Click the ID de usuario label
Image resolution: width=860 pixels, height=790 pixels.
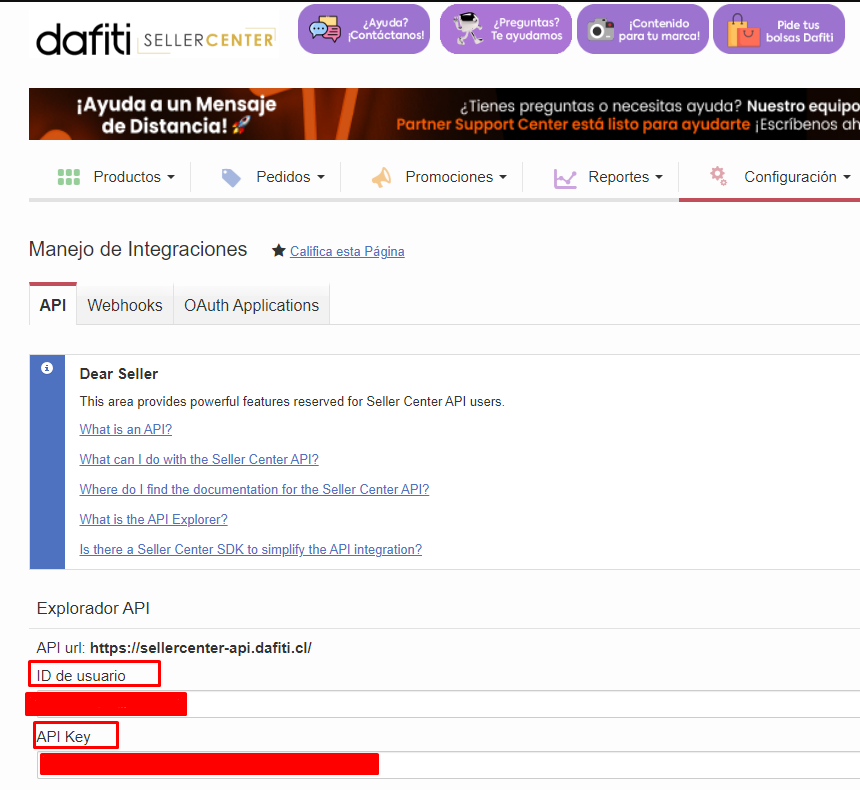[x=81, y=676]
